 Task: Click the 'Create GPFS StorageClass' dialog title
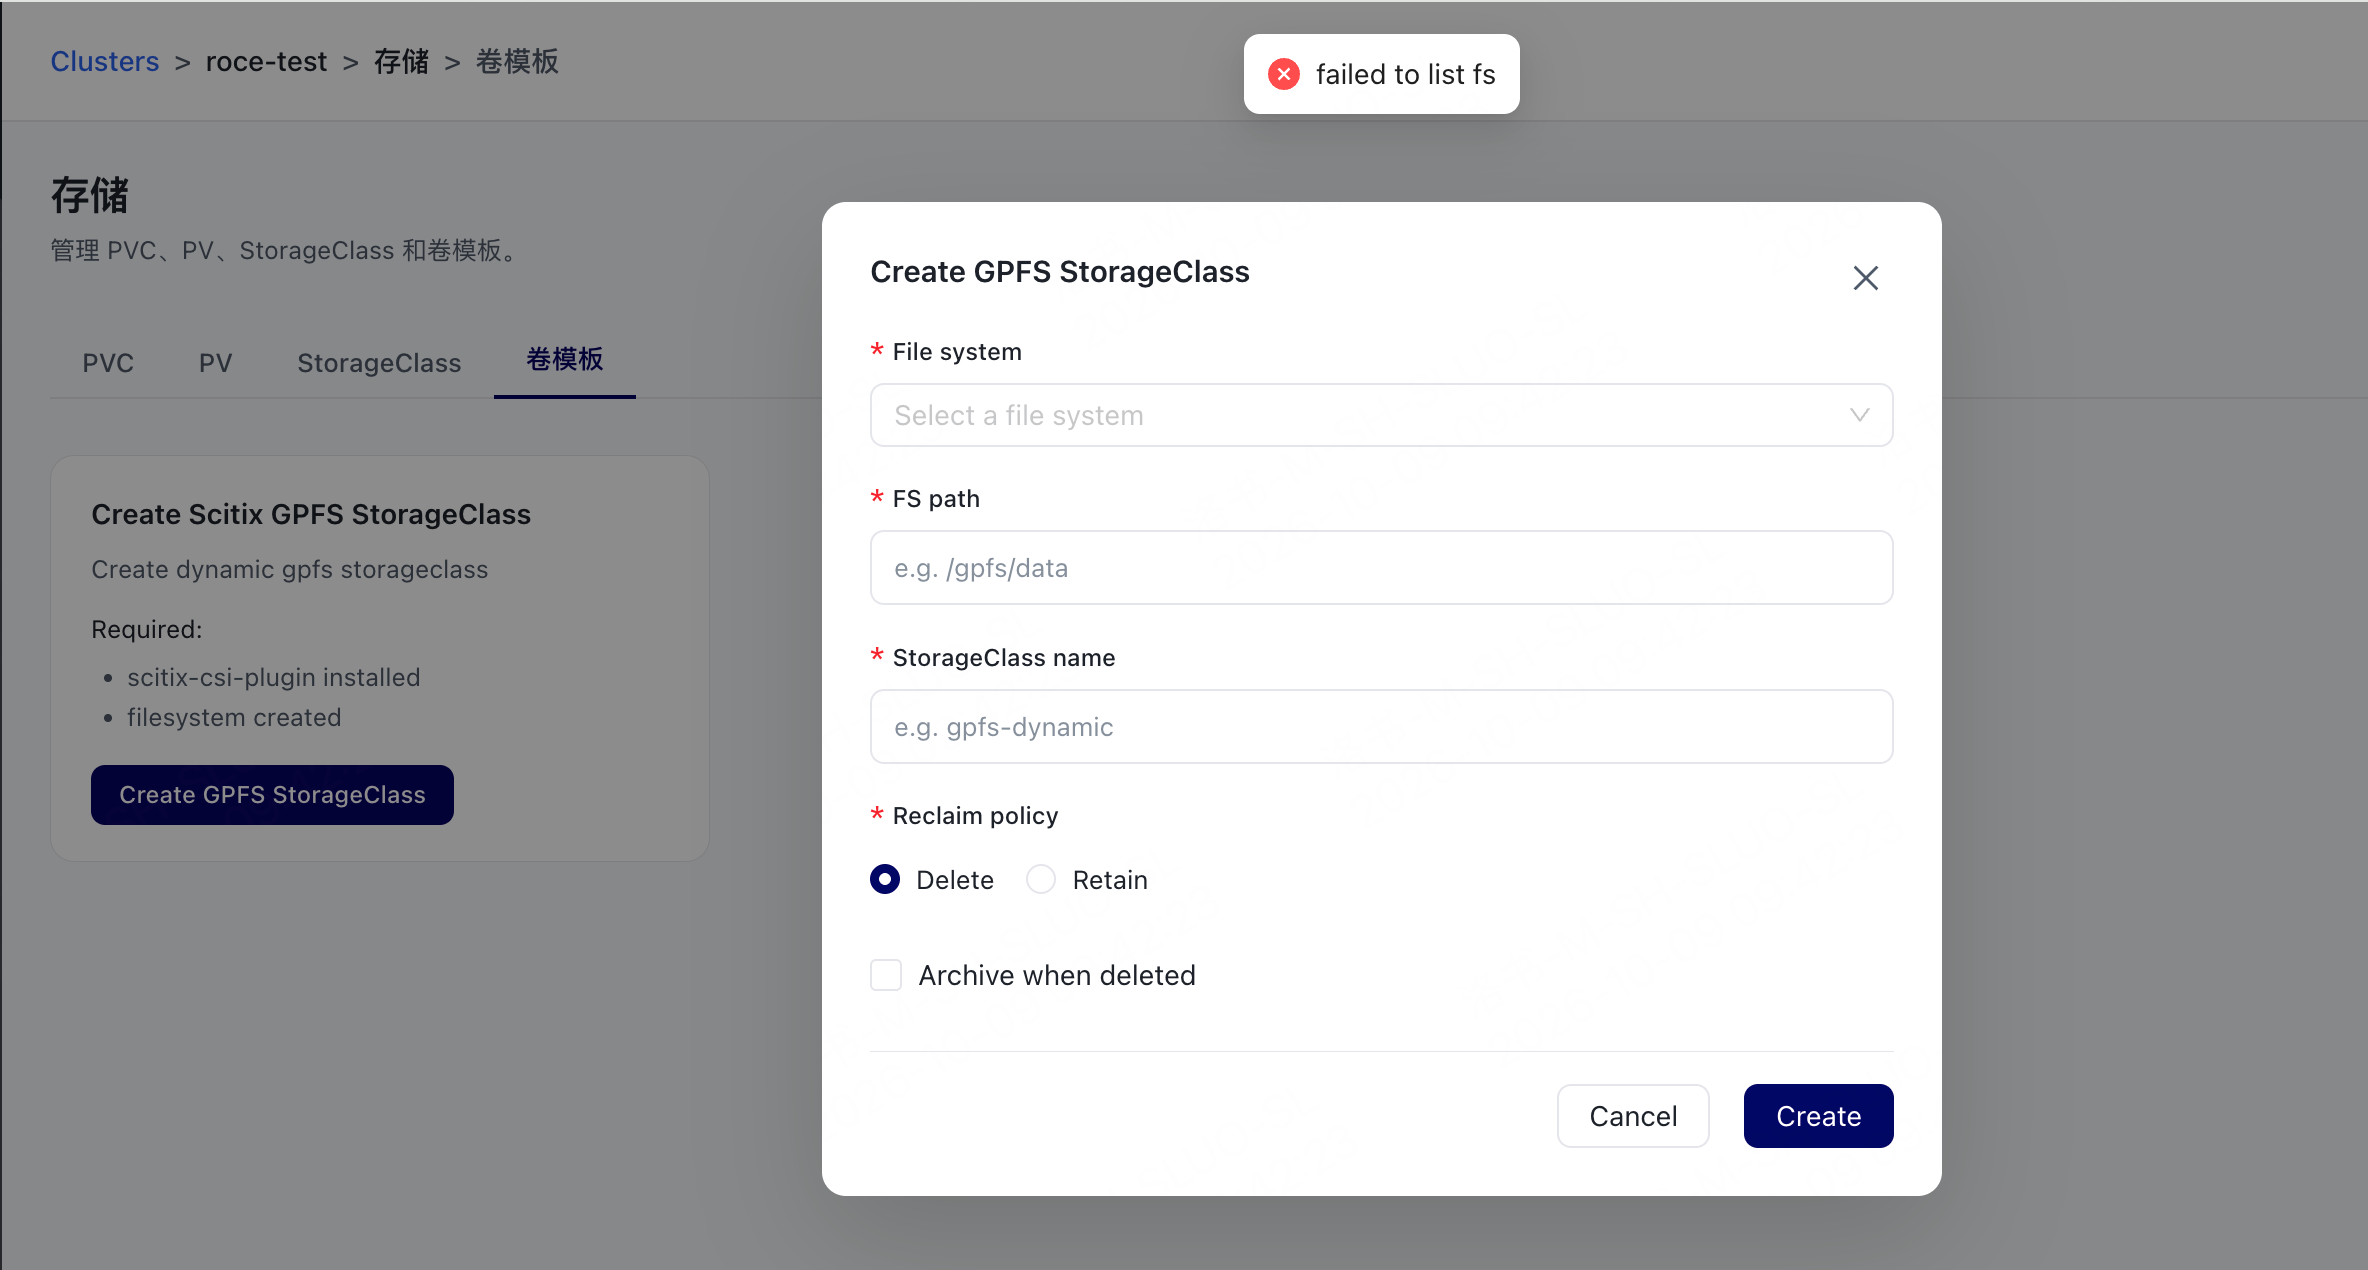(x=1060, y=272)
